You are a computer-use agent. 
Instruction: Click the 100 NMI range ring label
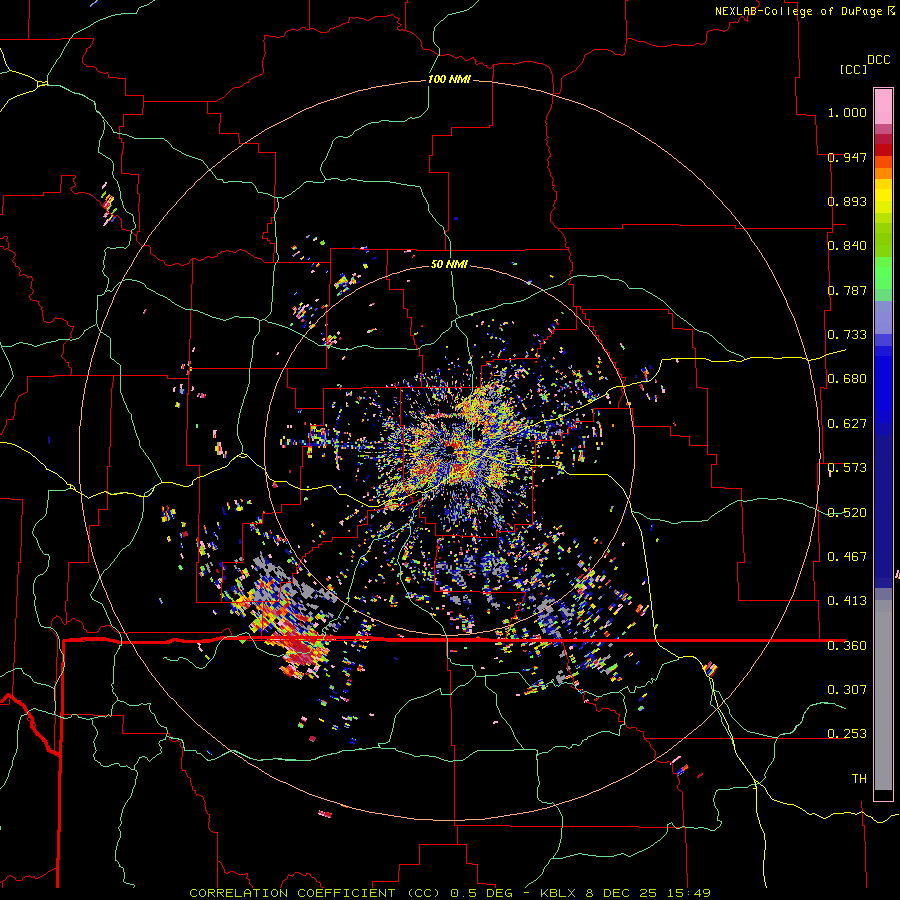coord(449,79)
